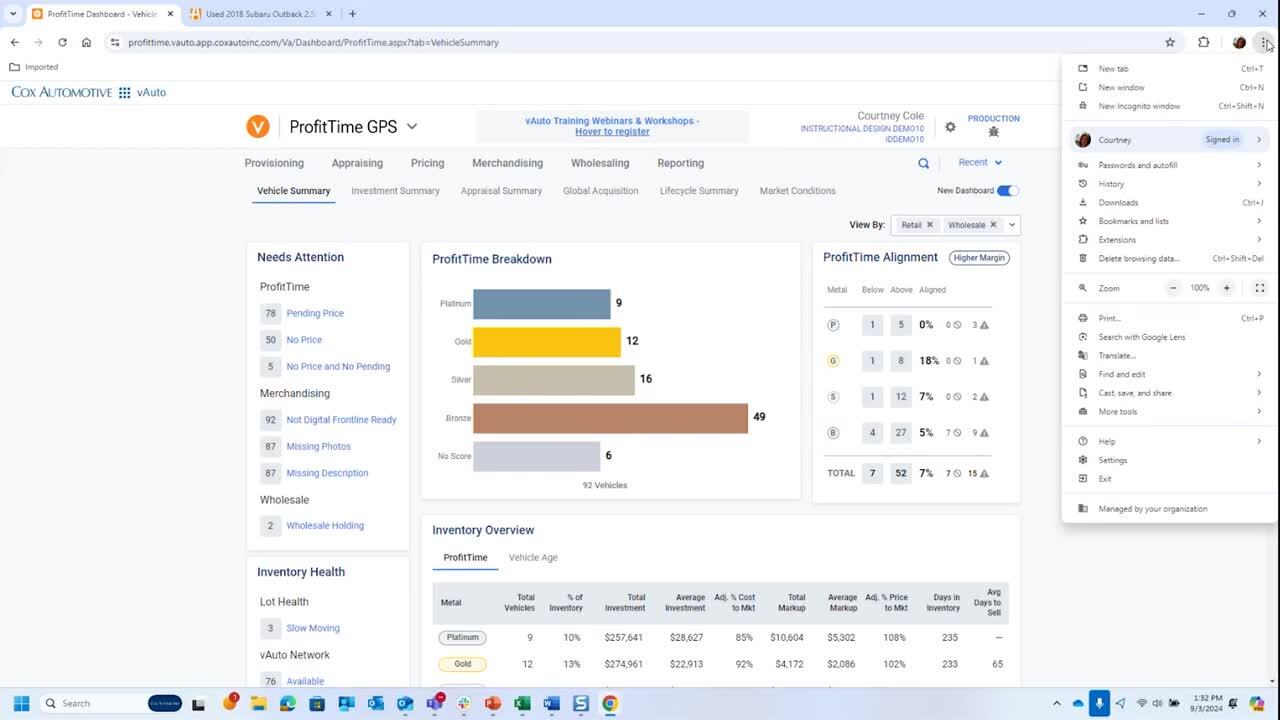Click the Higher Margin button
The image size is (1280, 720).
tap(979, 258)
